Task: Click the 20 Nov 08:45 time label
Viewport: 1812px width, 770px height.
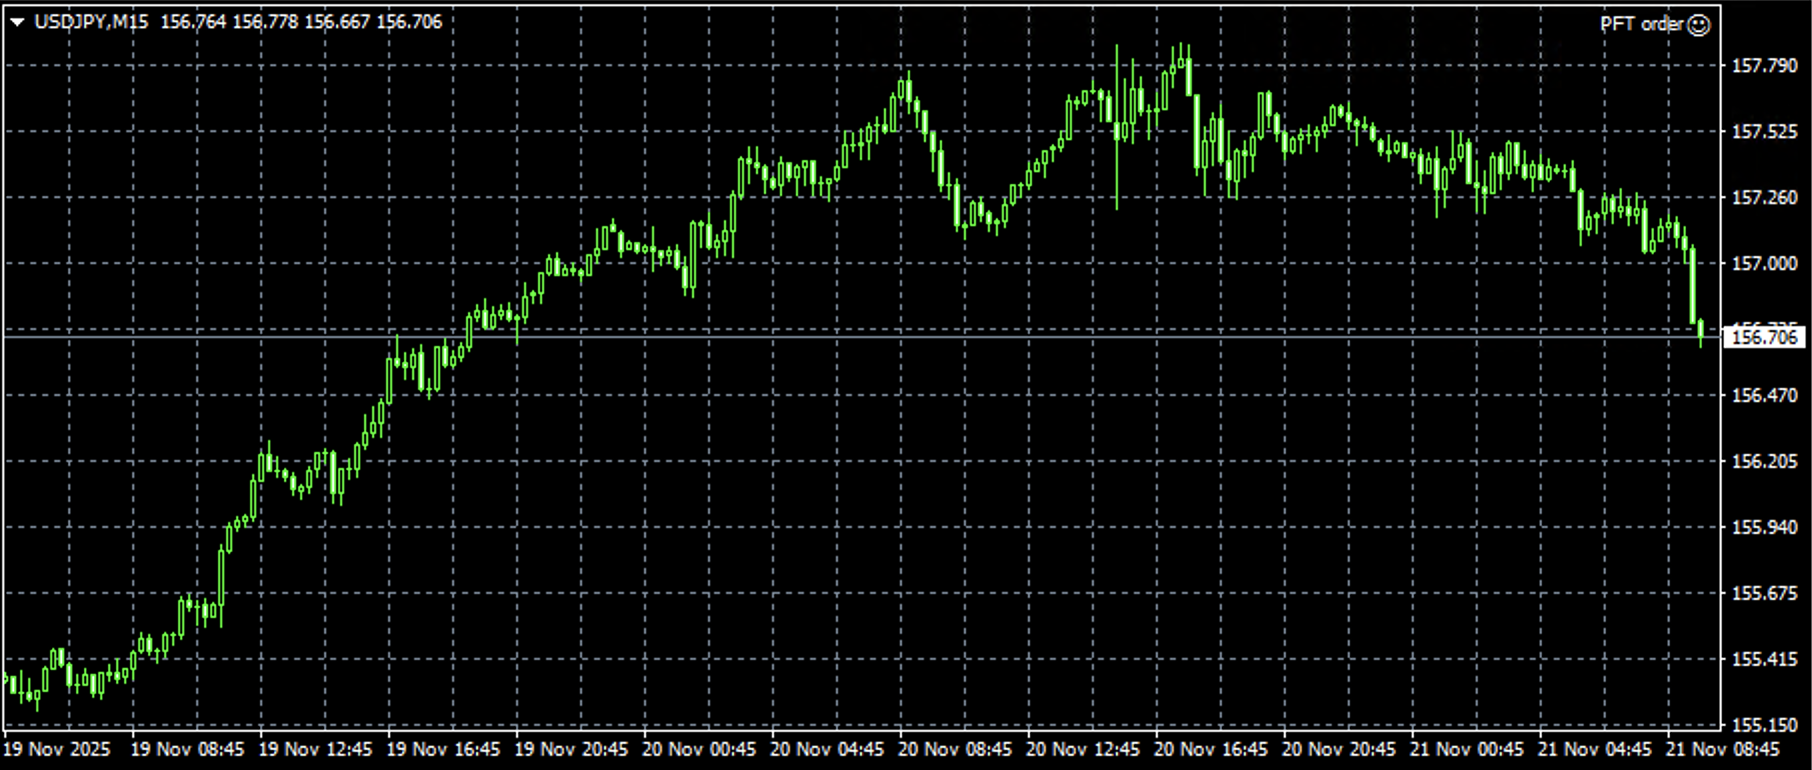Action: pyautogui.click(x=955, y=749)
